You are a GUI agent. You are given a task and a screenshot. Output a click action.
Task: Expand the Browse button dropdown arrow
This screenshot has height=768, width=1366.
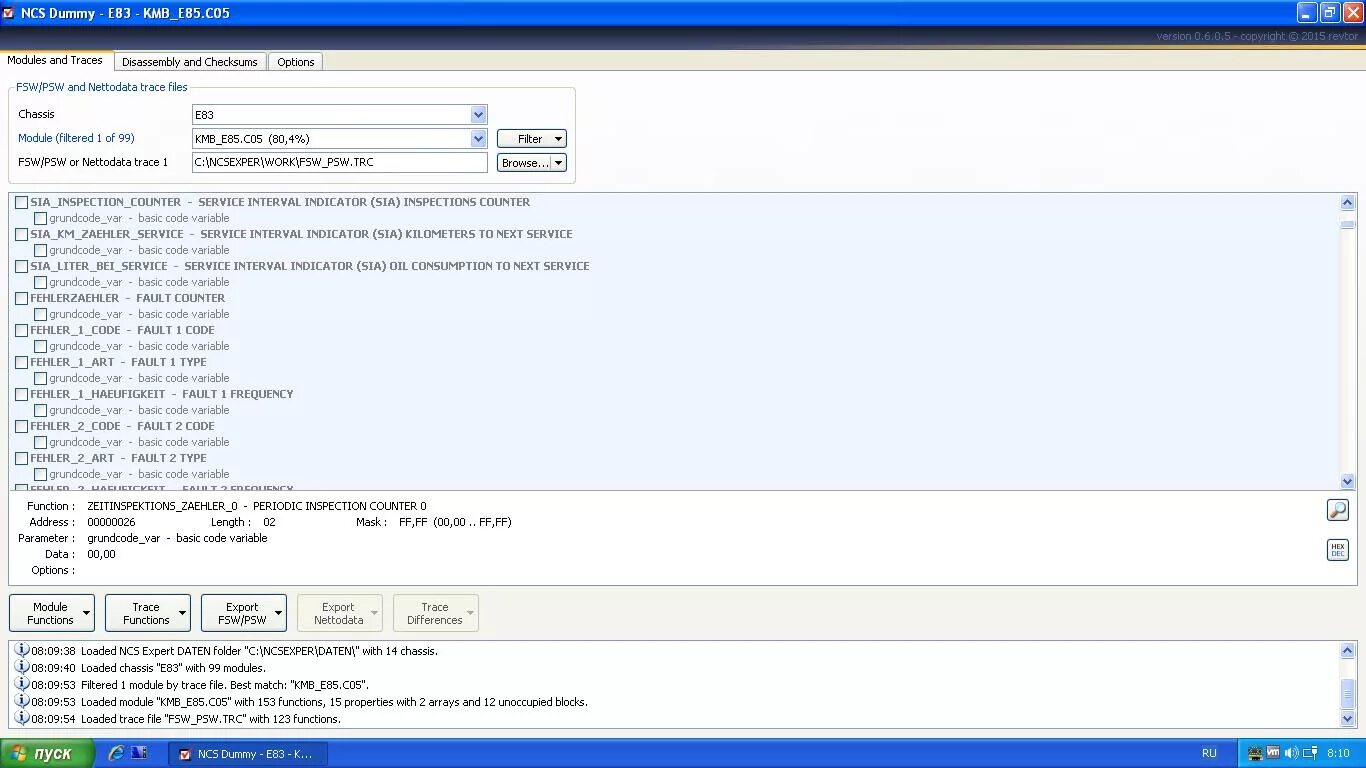click(x=558, y=163)
